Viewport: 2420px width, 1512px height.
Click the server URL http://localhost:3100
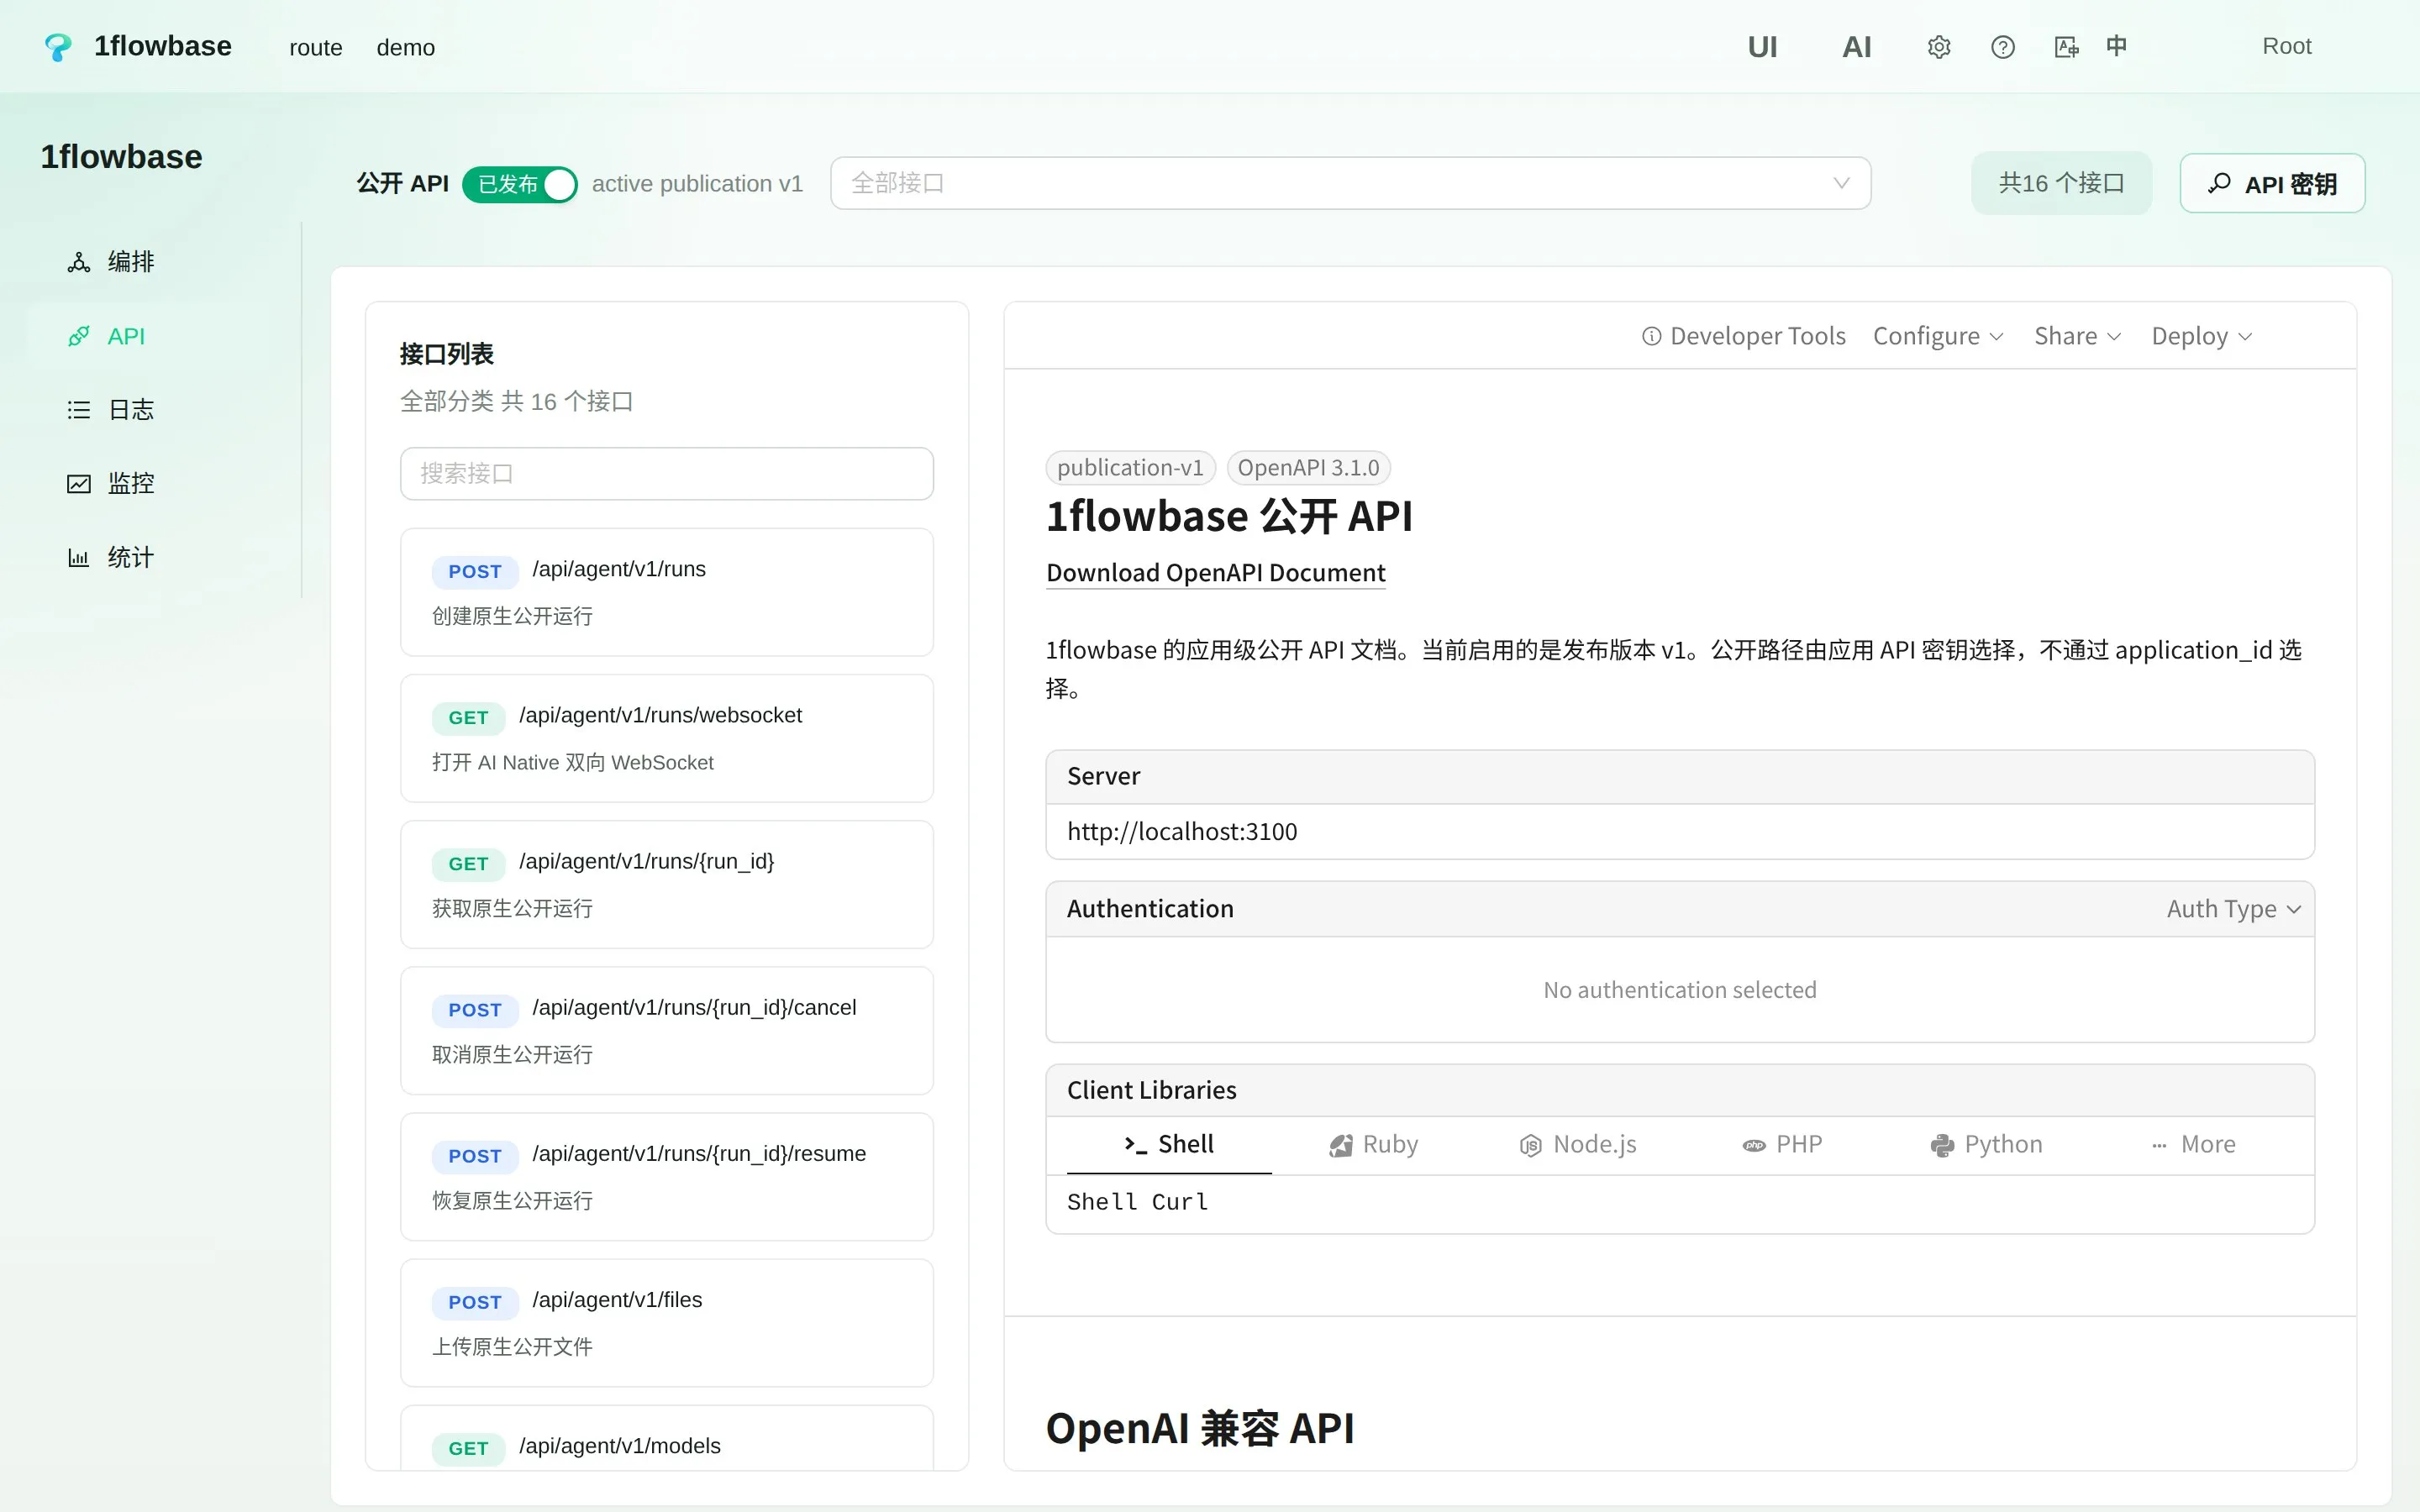(x=1182, y=832)
